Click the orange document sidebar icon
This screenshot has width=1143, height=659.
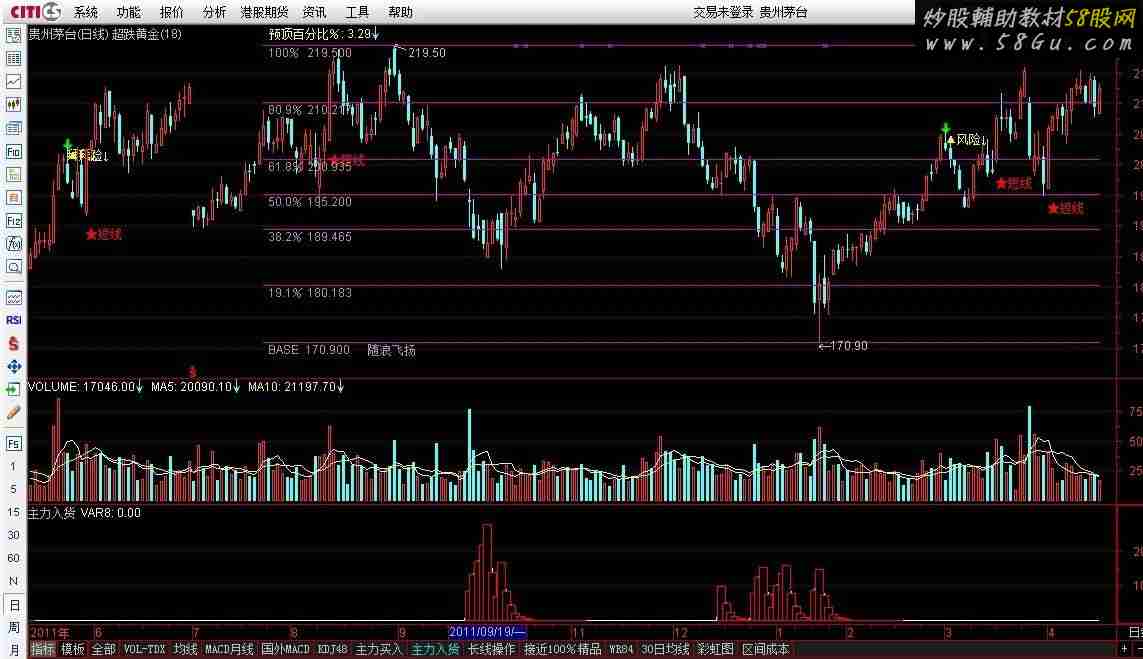point(14,198)
